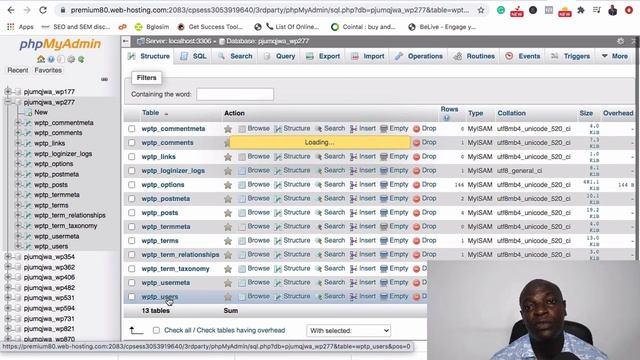The height and width of the screenshot is (360, 640).
Task: Open the navigation panel settings gear icon
Action: pyautogui.click(x=71, y=59)
